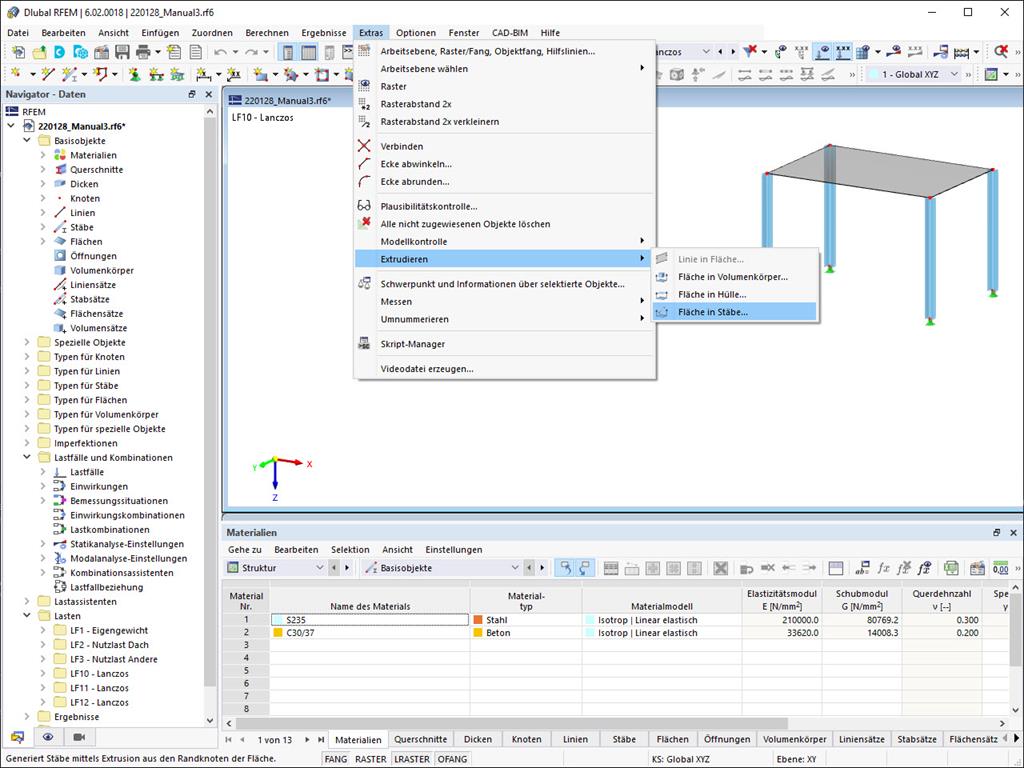Viewport: 1024px width, 768px height.
Task: Click the new nodal support icon
Action: point(135,74)
